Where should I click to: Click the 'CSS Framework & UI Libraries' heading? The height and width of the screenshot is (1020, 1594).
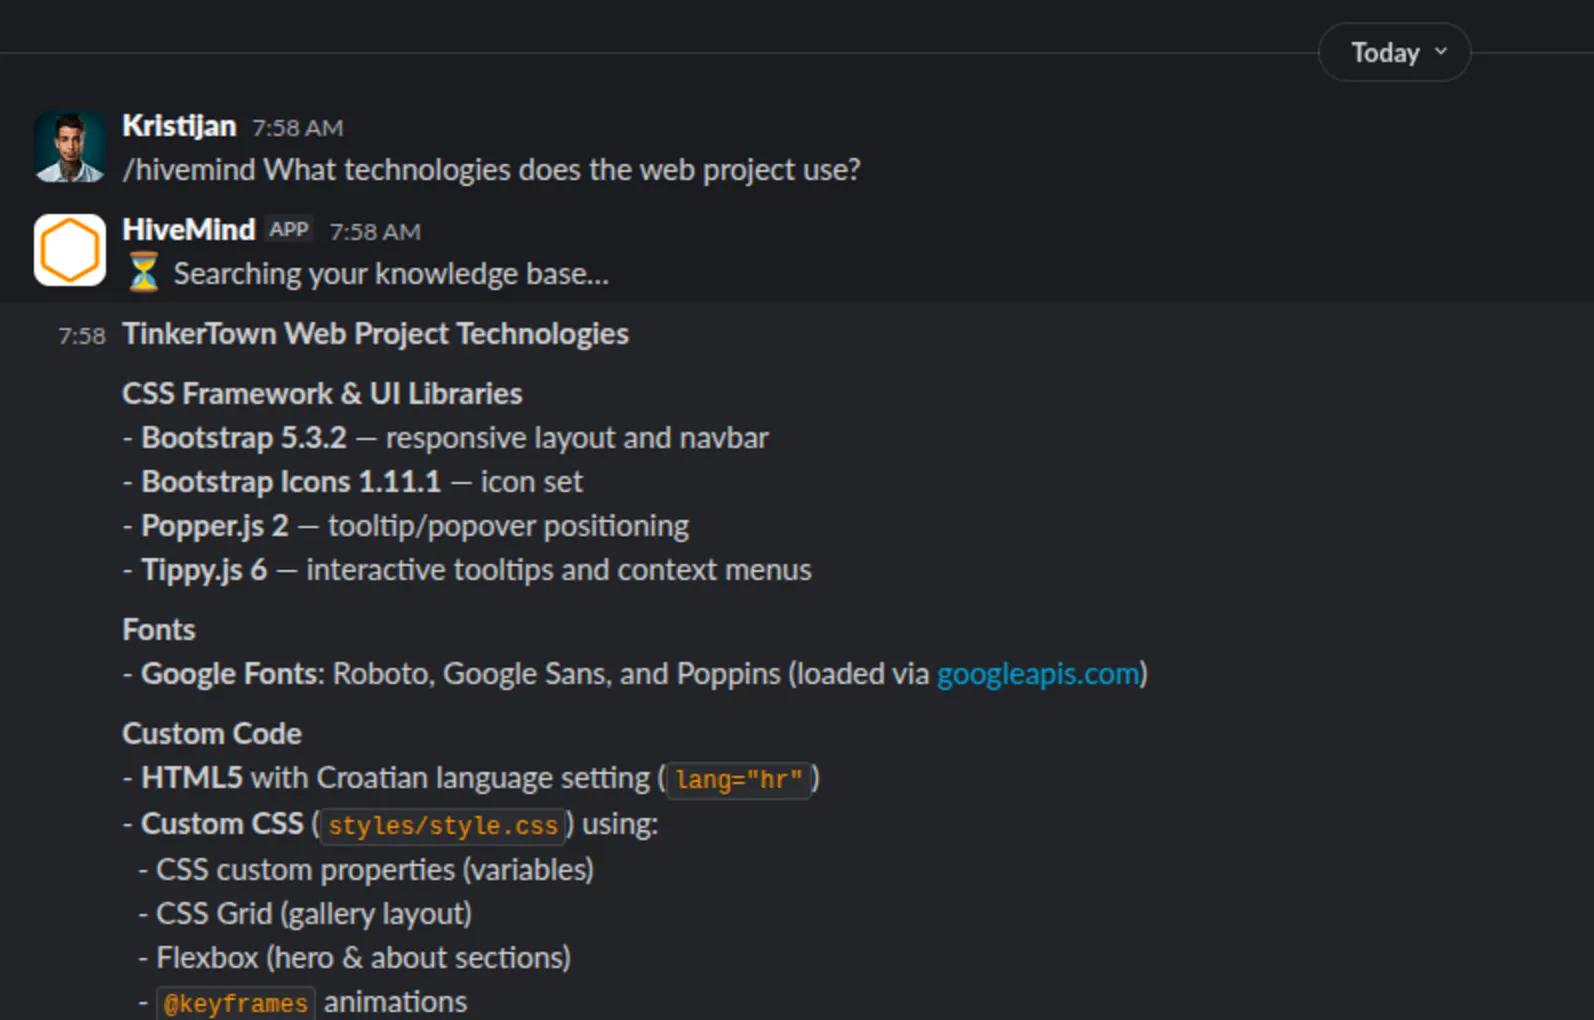pyautogui.click(x=322, y=394)
